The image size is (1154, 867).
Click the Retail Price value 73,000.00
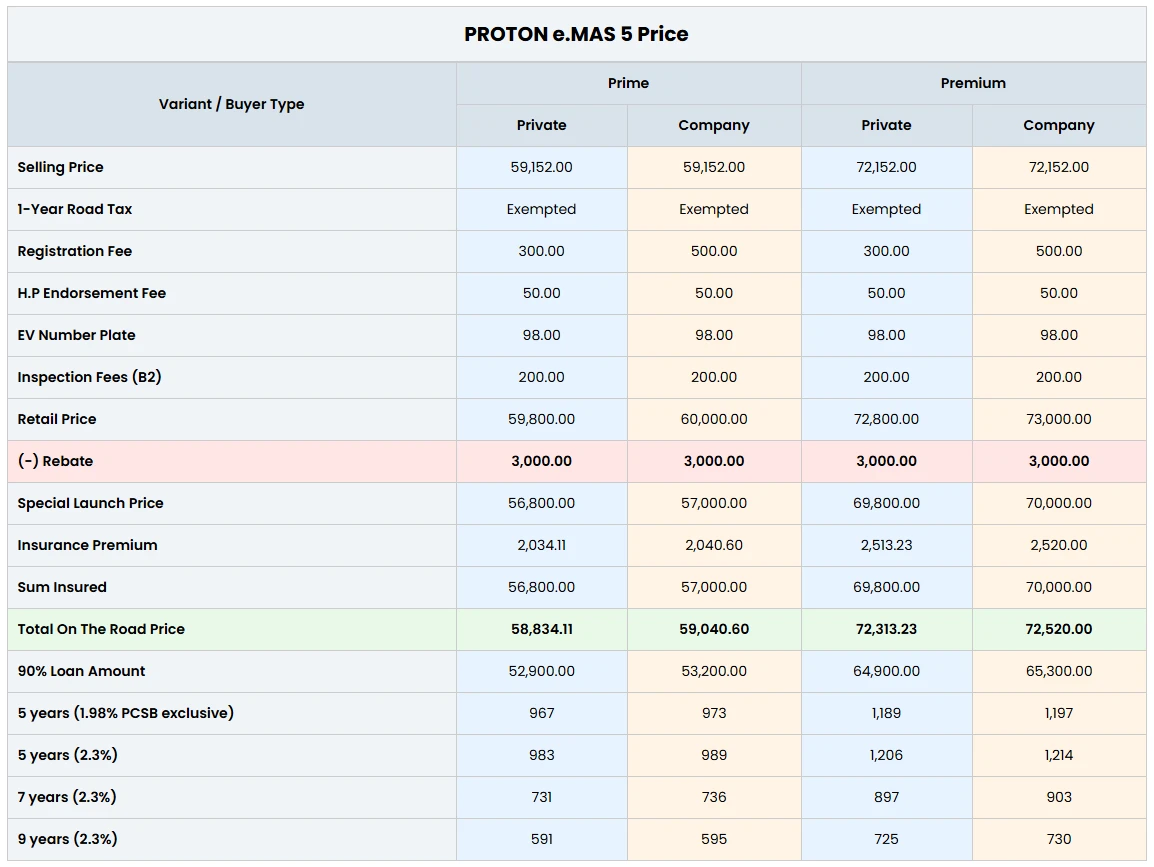1059,419
